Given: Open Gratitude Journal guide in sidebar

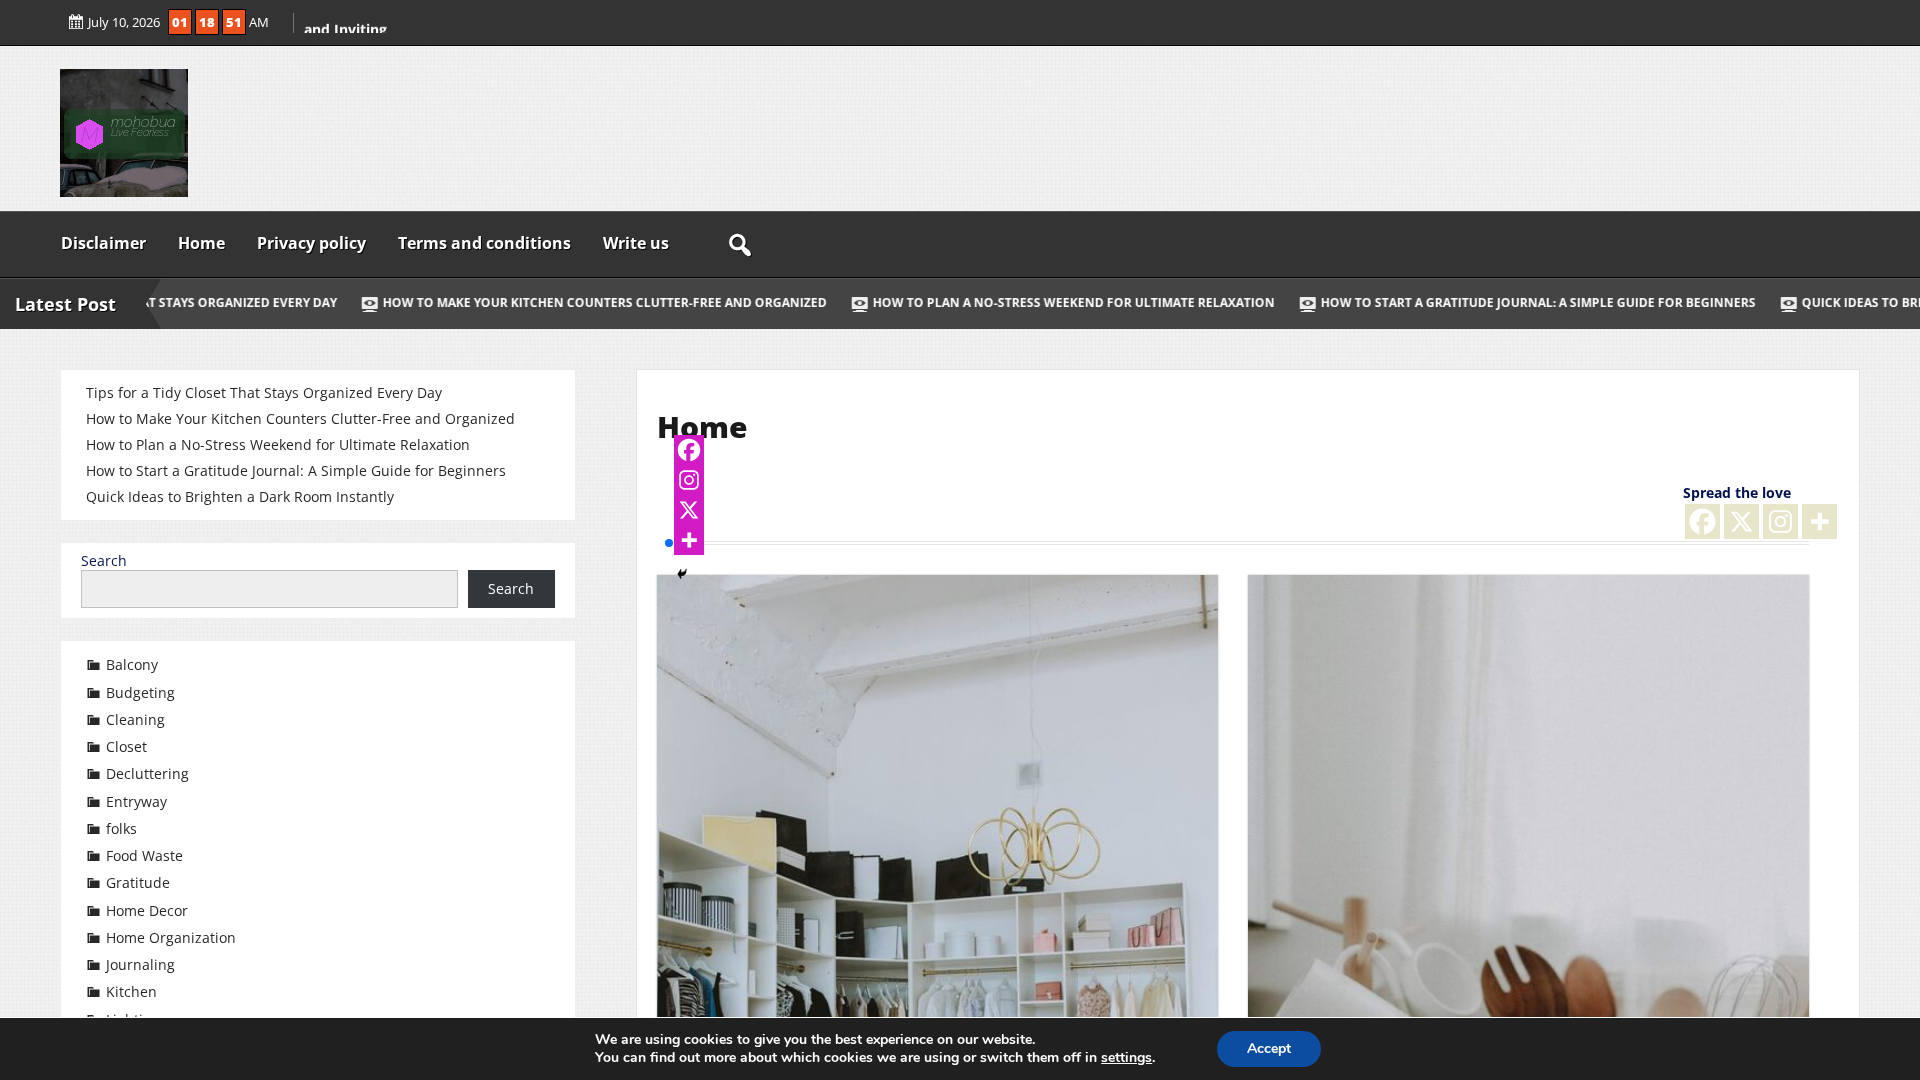Looking at the screenshot, I should 296,471.
